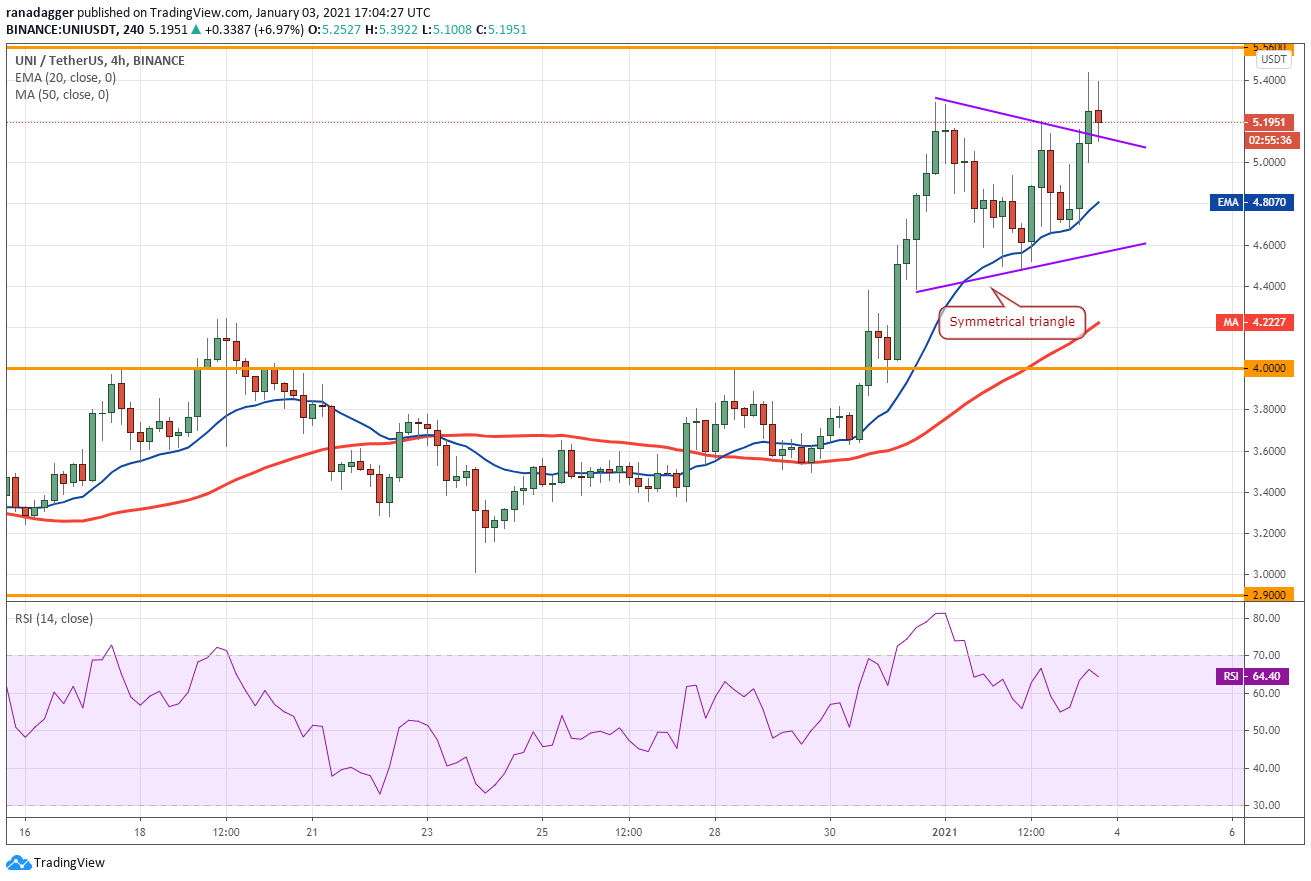Click the TradingView logo icon
Screen dimensions: 1311x881
(18, 862)
